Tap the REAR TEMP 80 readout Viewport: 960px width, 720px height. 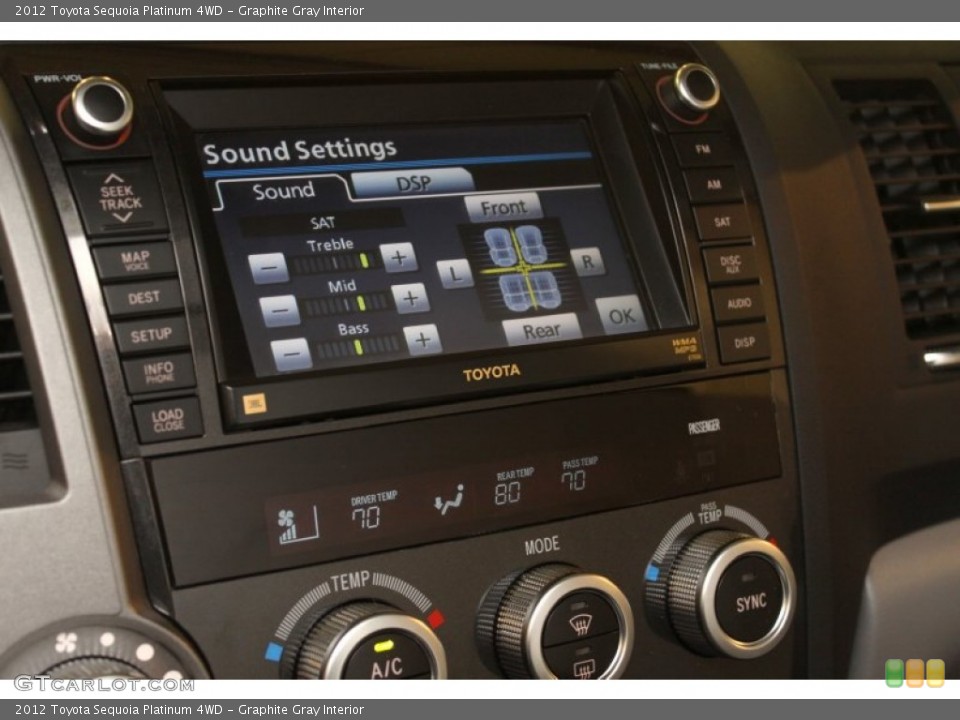click(513, 487)
